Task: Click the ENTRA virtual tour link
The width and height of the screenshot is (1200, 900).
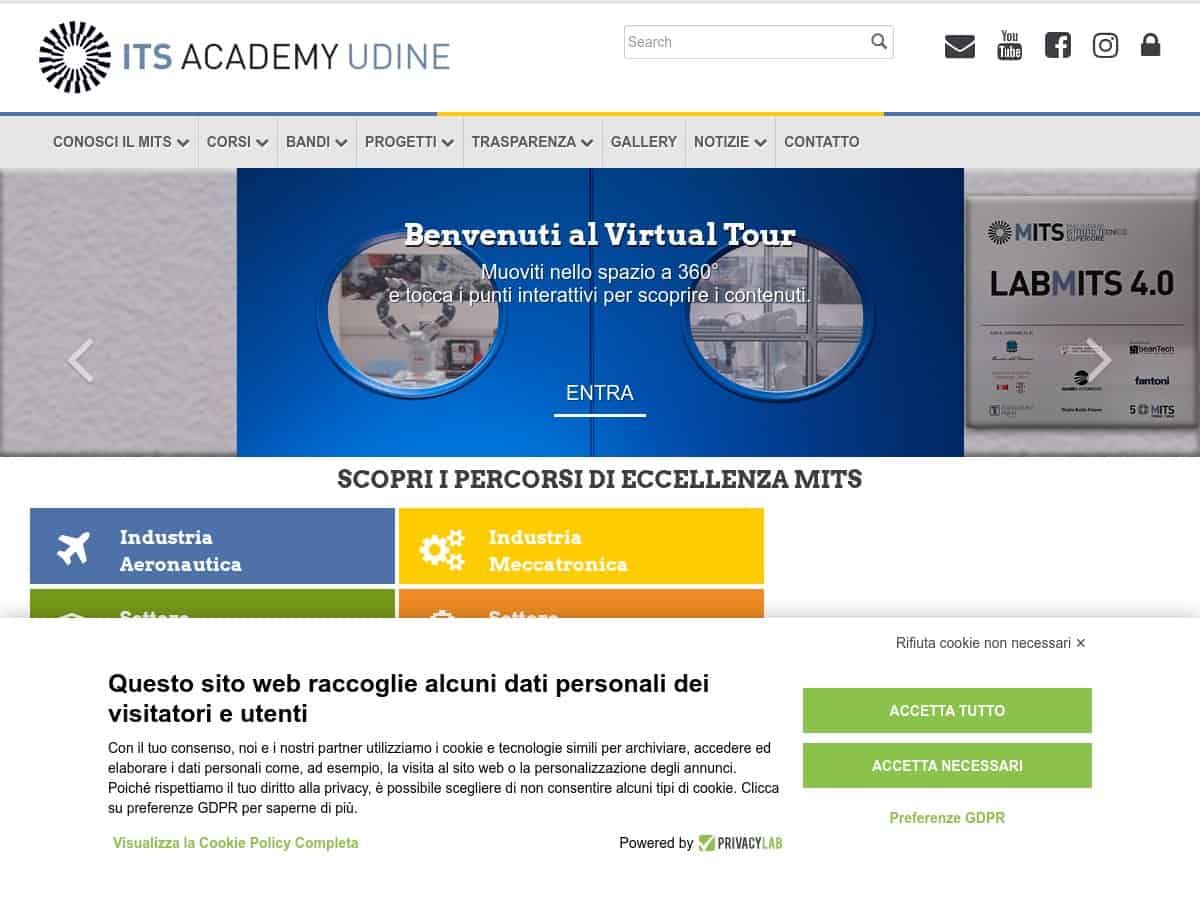Action: point(600,394)
